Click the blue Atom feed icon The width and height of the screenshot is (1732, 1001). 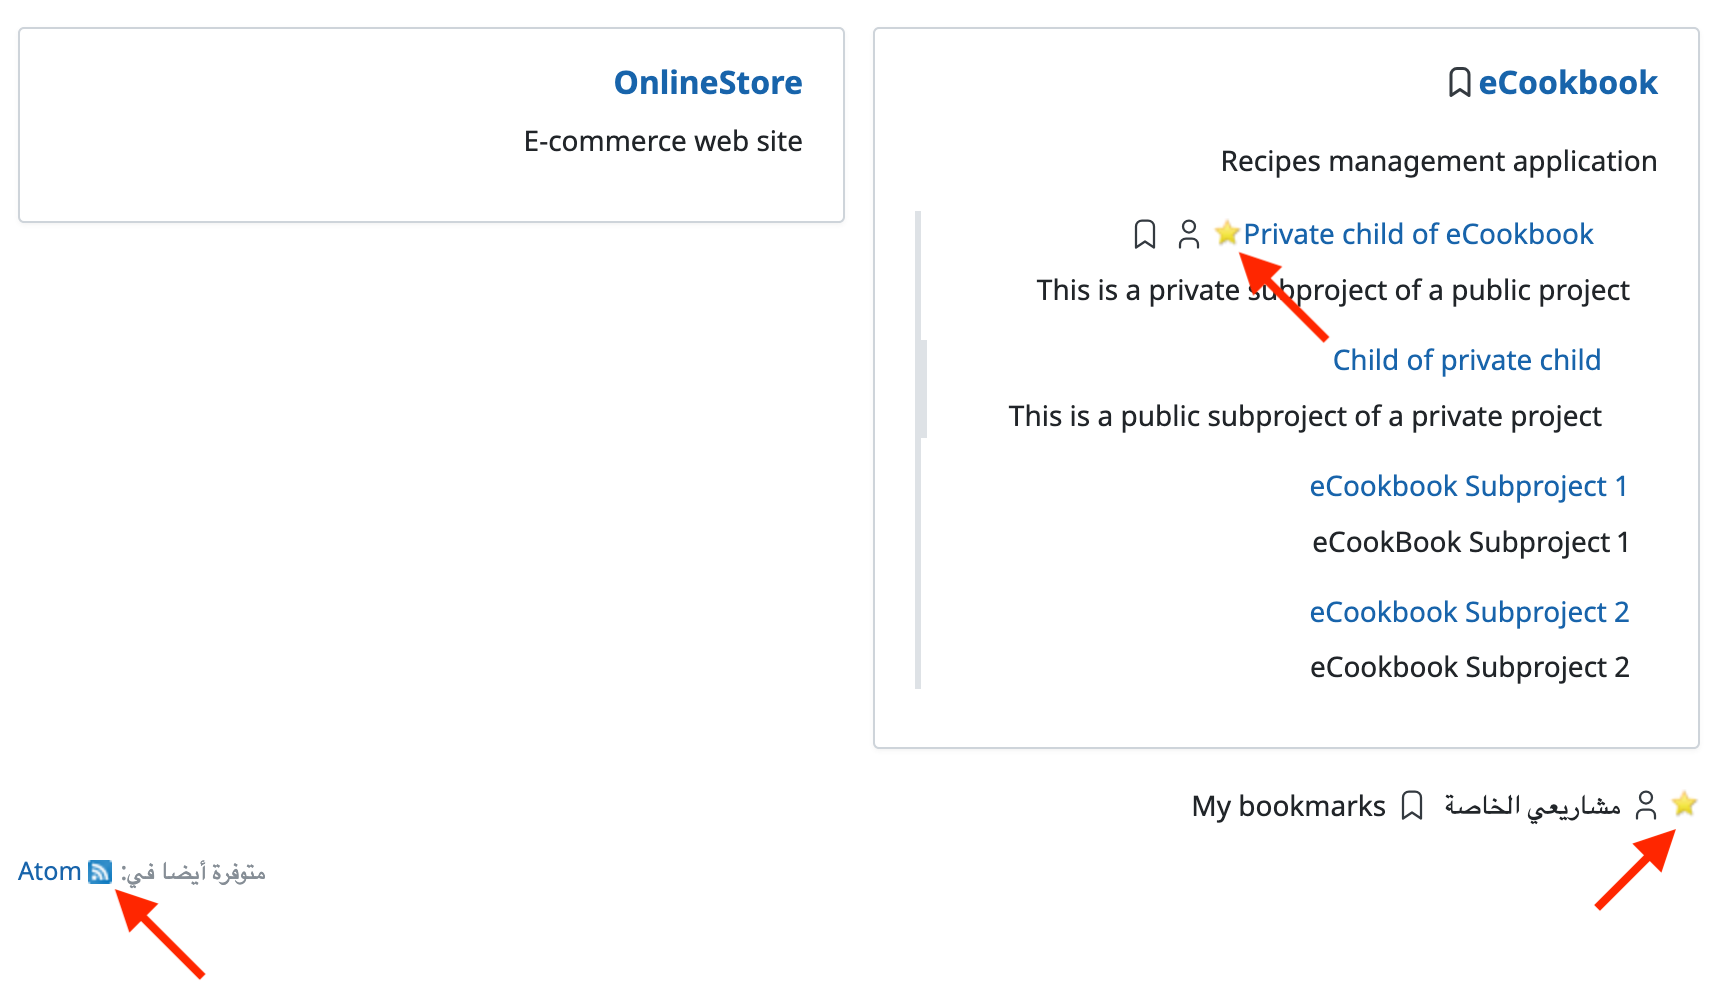click(x=100, y=872)
